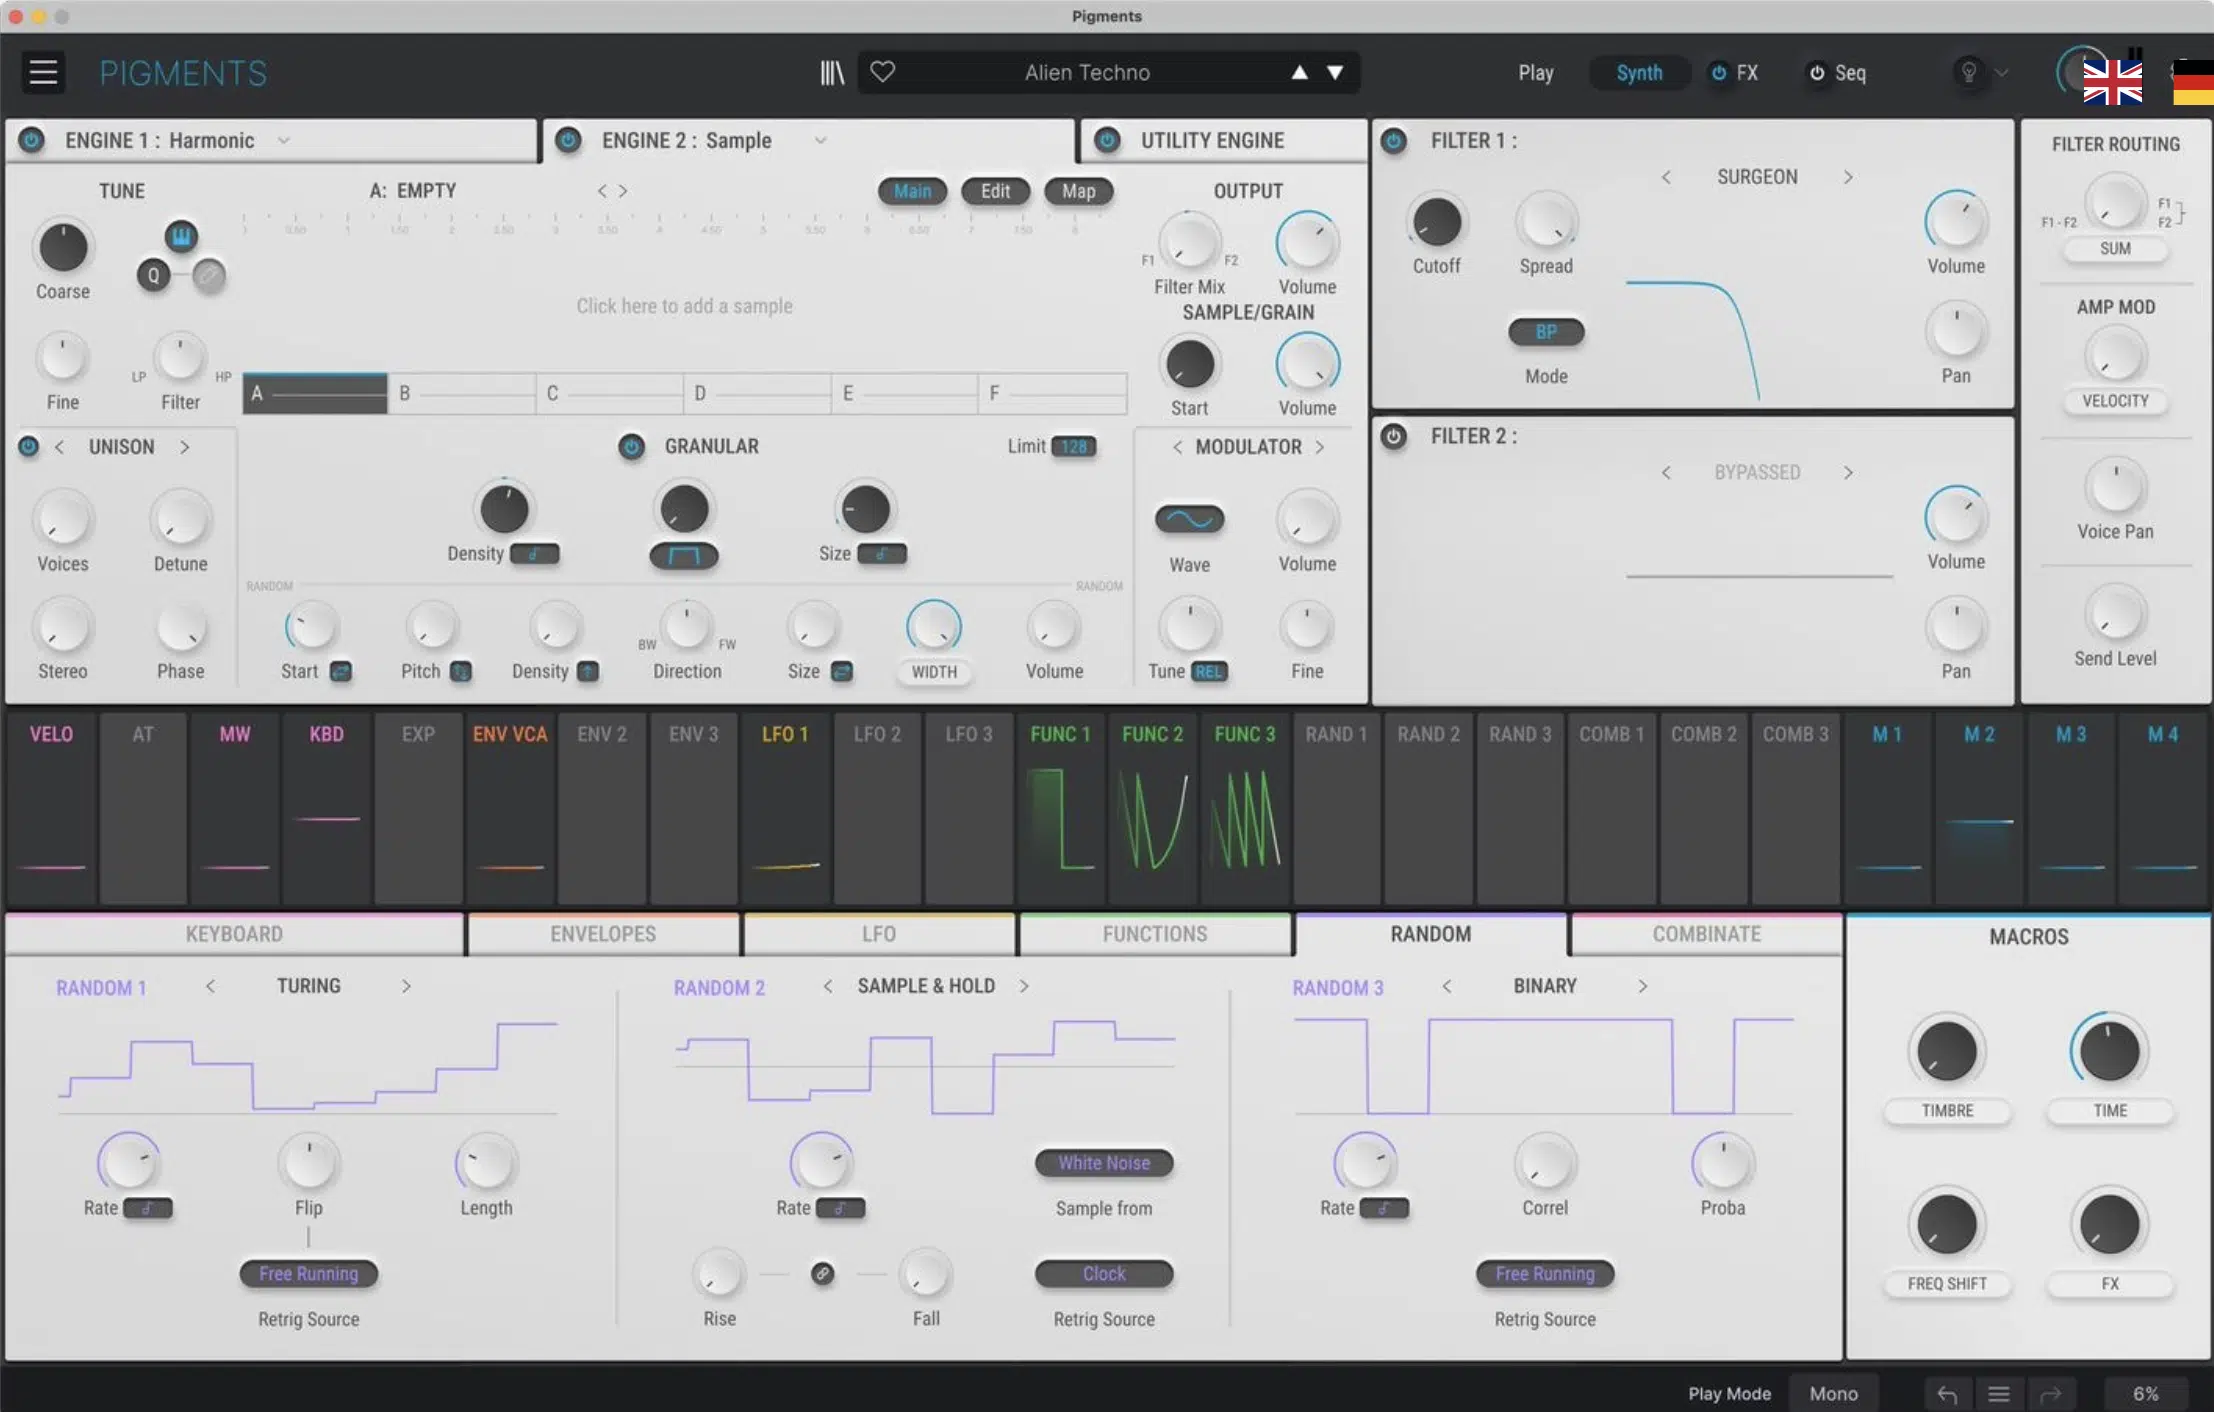Toggle Unison power button
This screenshot has width=2214, height=1412.
pyautogui.click(x=29, y=446)
